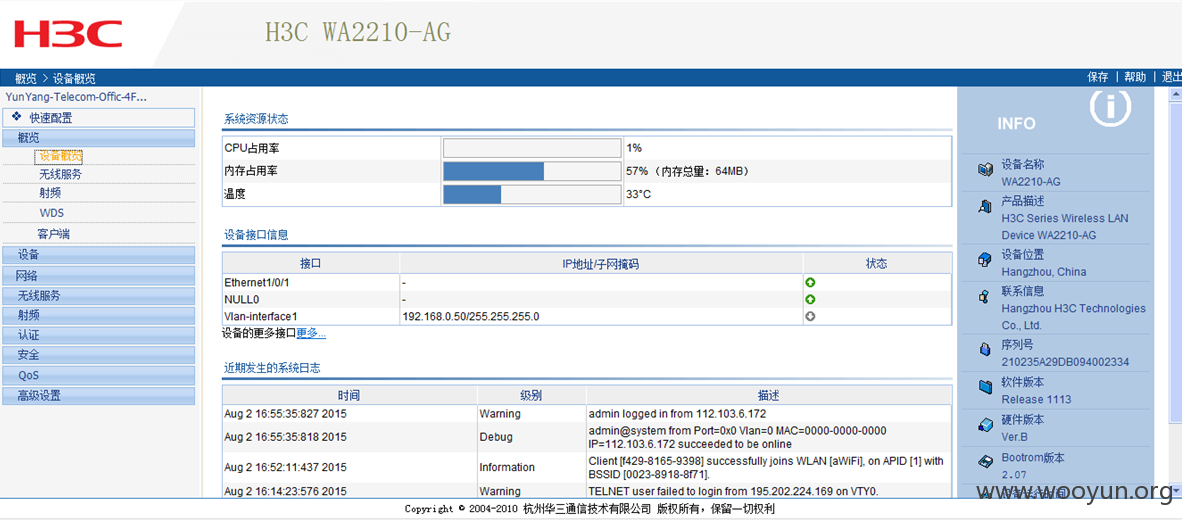Click the Debug level cell

pos(496,437)
